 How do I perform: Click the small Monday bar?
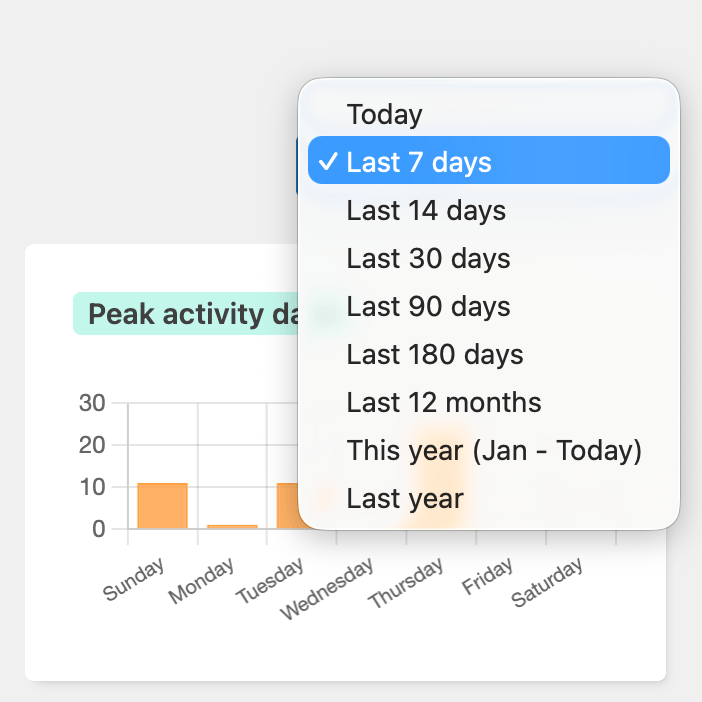[x=232, y=526]
